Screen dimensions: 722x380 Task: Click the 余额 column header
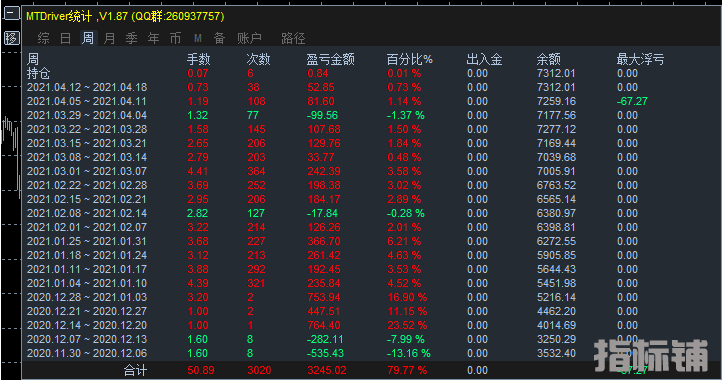(548, 59)
